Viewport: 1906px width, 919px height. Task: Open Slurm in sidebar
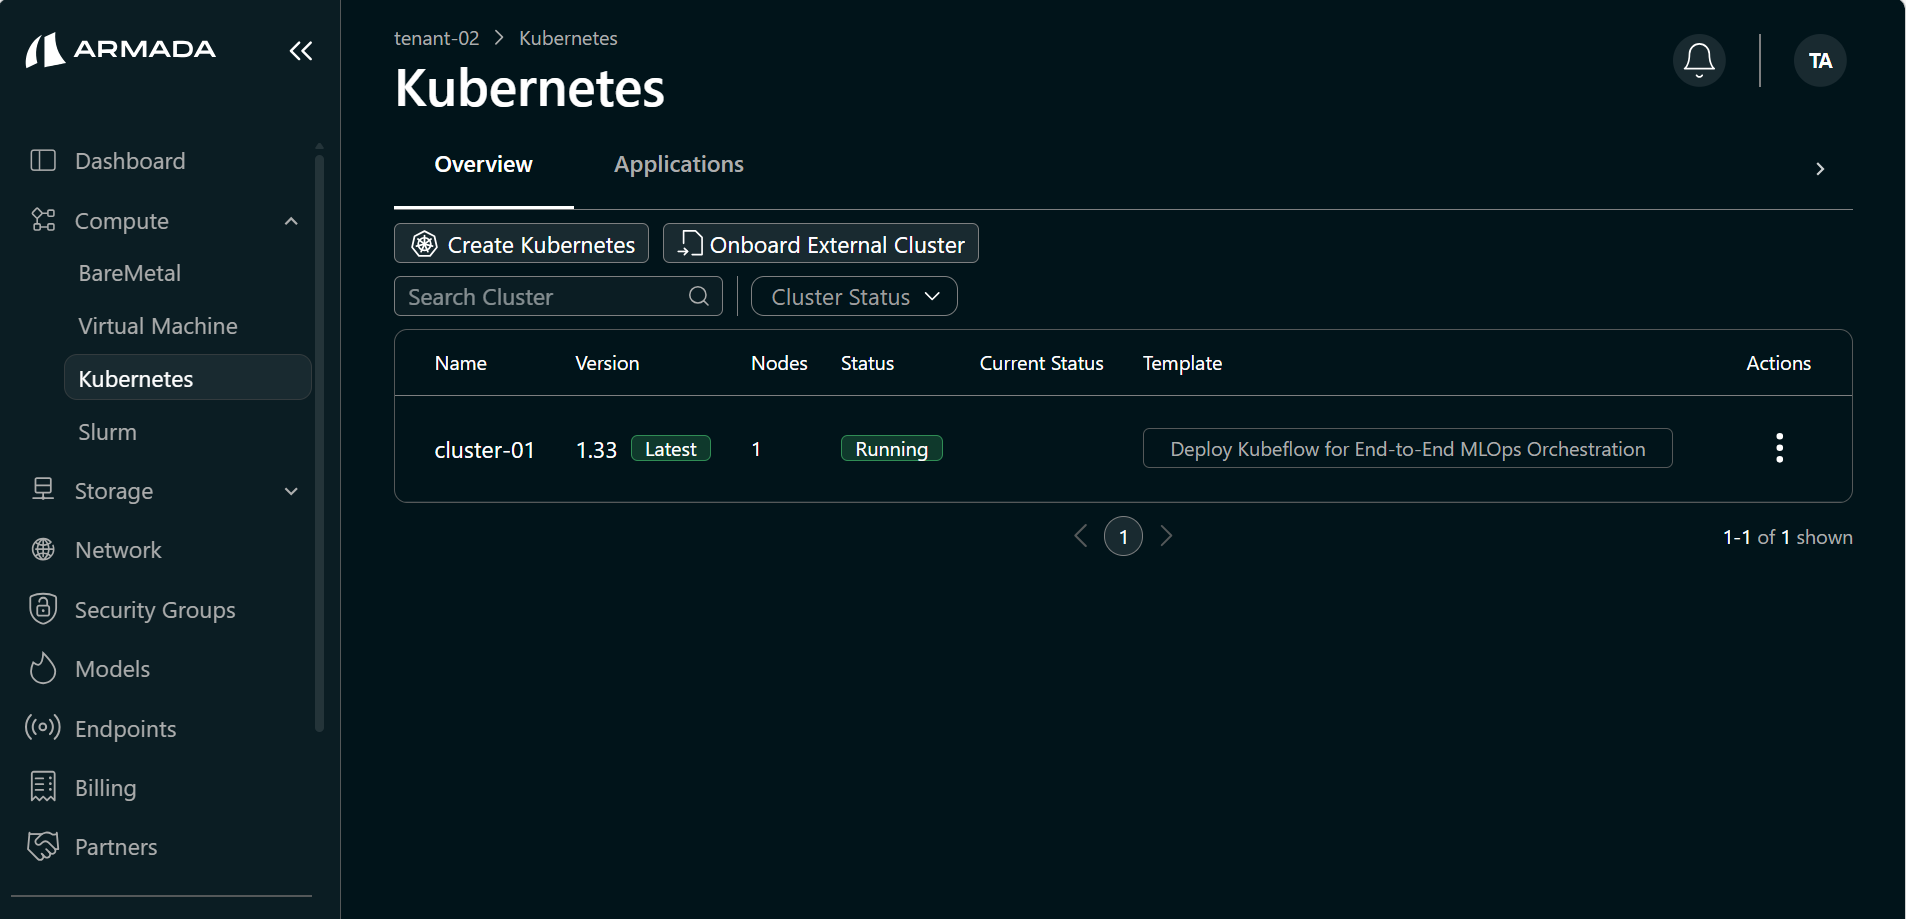107,432
